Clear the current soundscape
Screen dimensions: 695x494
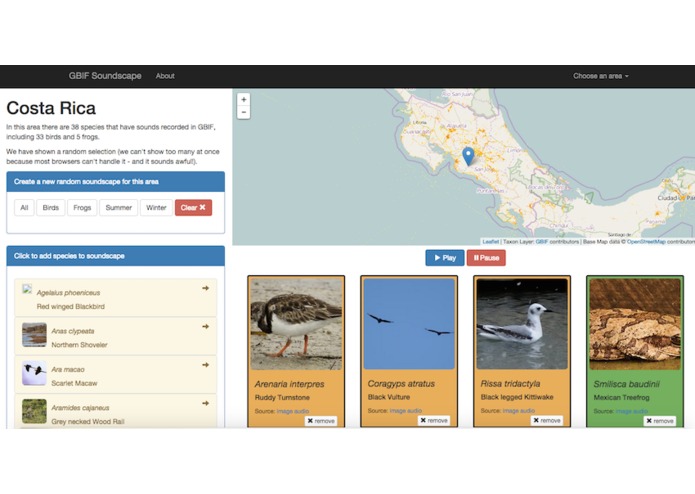pos(193,208)
